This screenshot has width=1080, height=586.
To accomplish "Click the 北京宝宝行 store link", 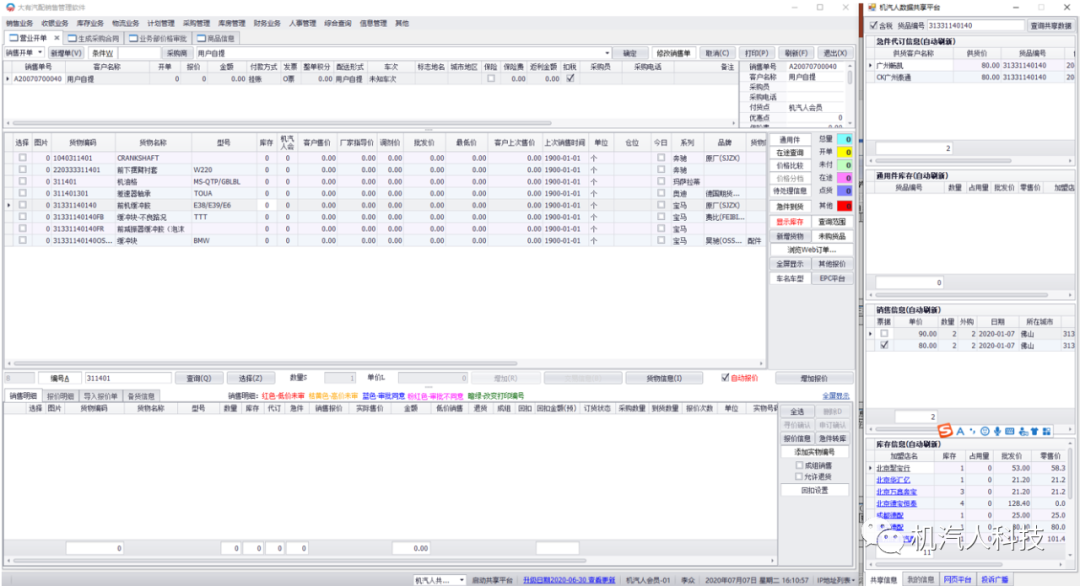I will [x=892, y=467].
